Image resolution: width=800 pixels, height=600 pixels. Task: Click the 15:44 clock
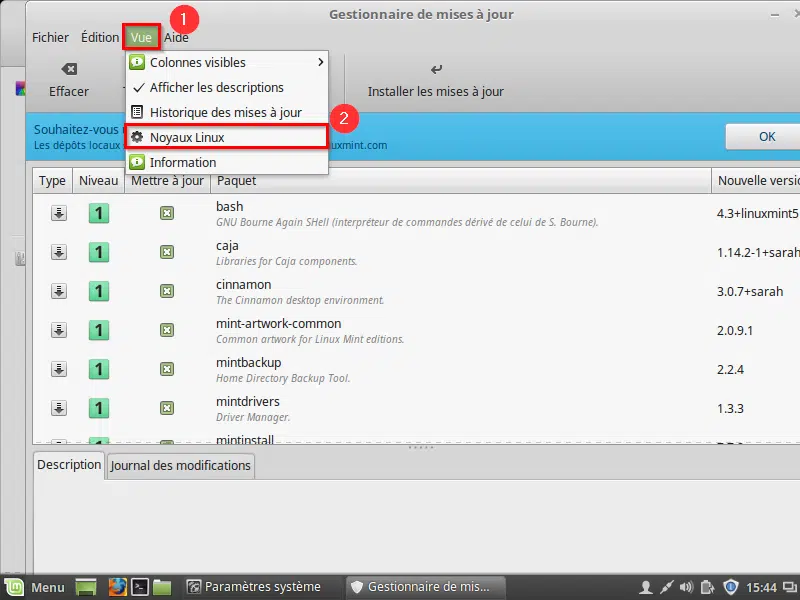(761, 588)
